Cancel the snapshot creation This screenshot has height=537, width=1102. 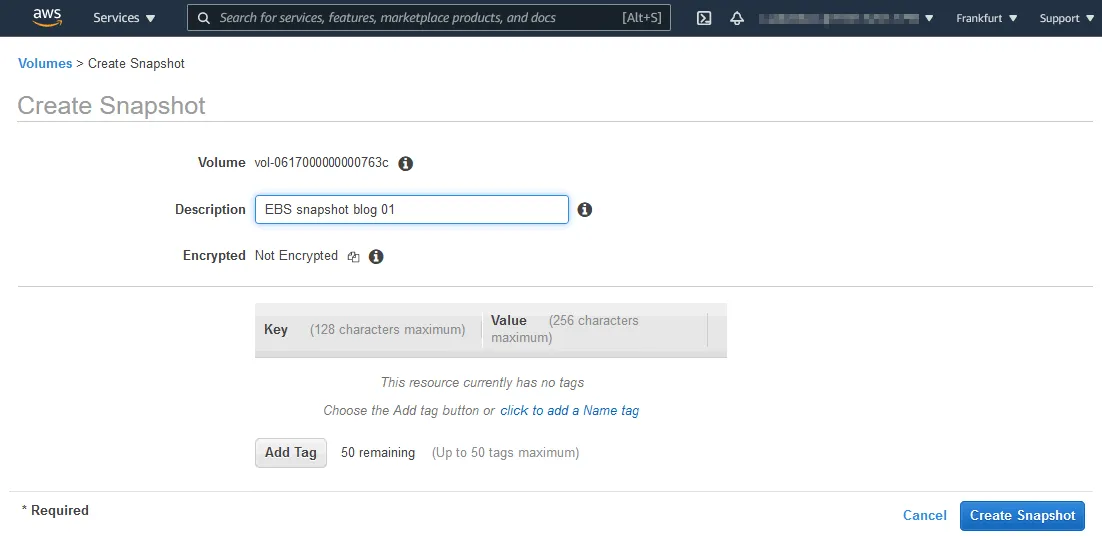click(x=924, y=515)
